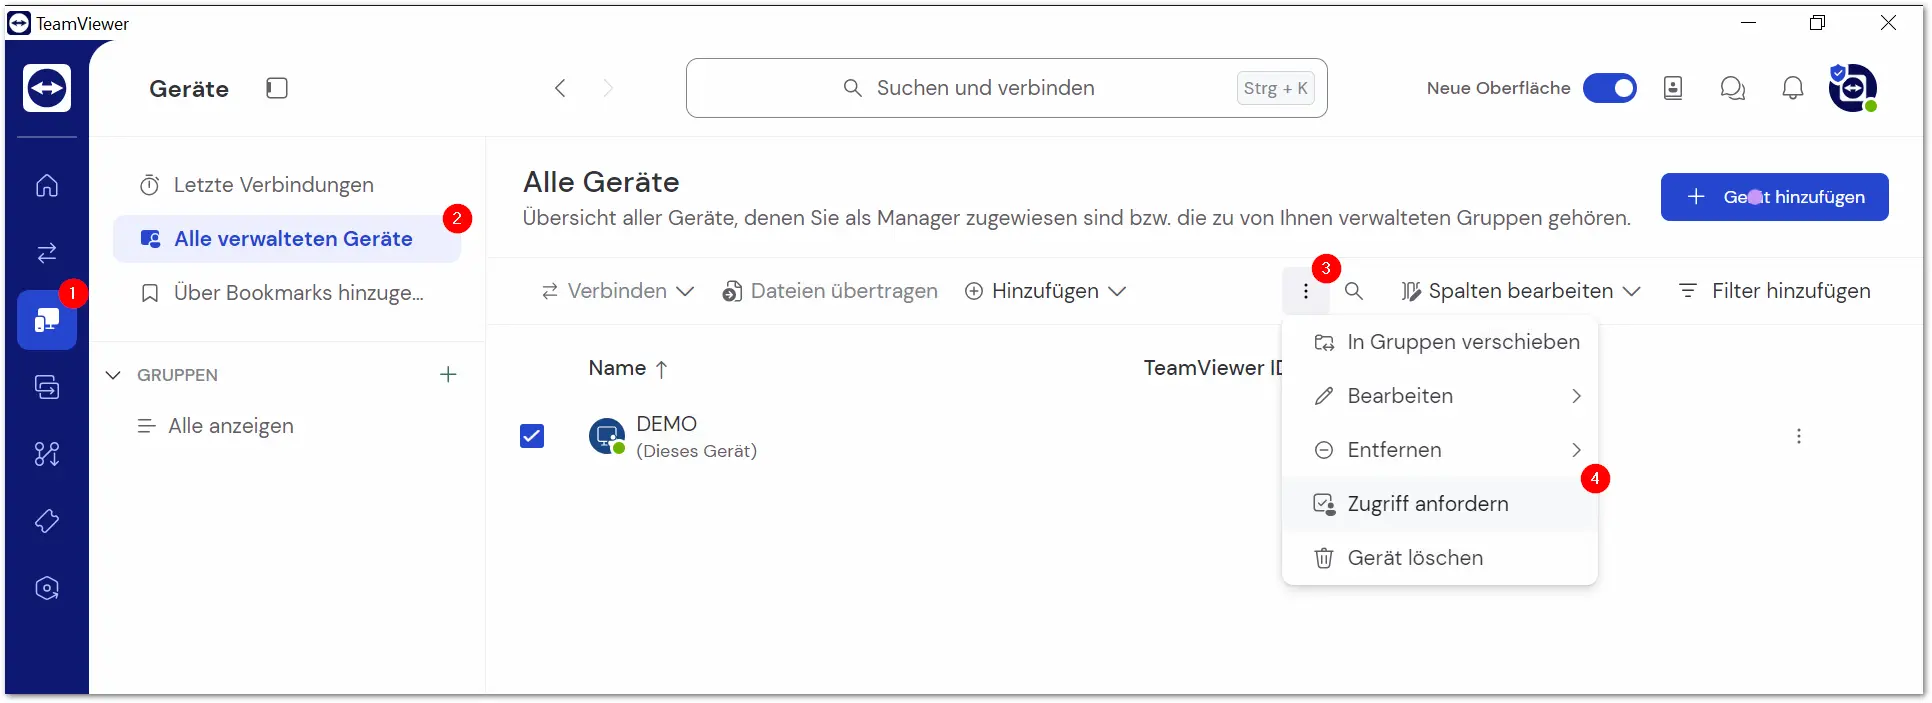Uncheck the DEMO device checkbox

pyautogui.click(x=532, y=436)
